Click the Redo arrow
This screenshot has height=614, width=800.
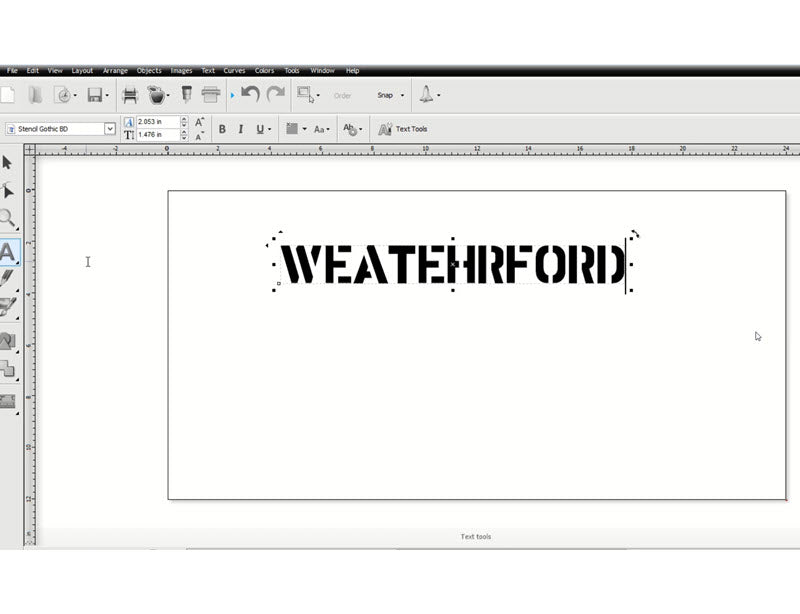276,94
